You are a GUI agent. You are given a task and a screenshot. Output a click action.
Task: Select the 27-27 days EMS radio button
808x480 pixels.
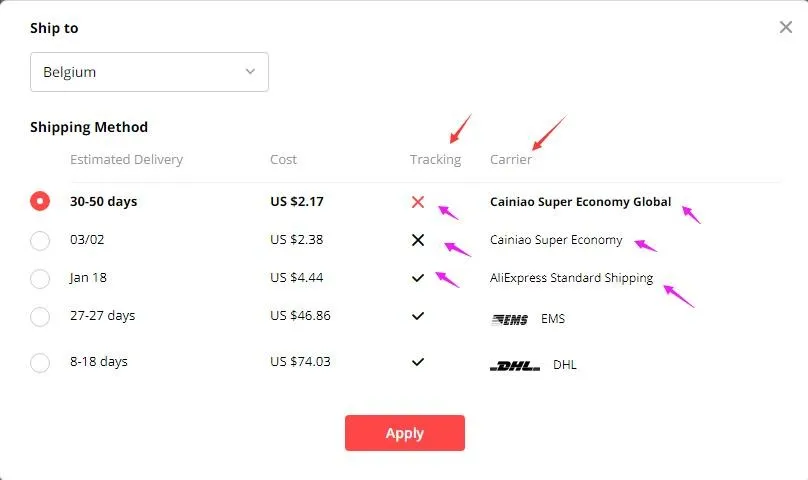[x=40, y=316]
